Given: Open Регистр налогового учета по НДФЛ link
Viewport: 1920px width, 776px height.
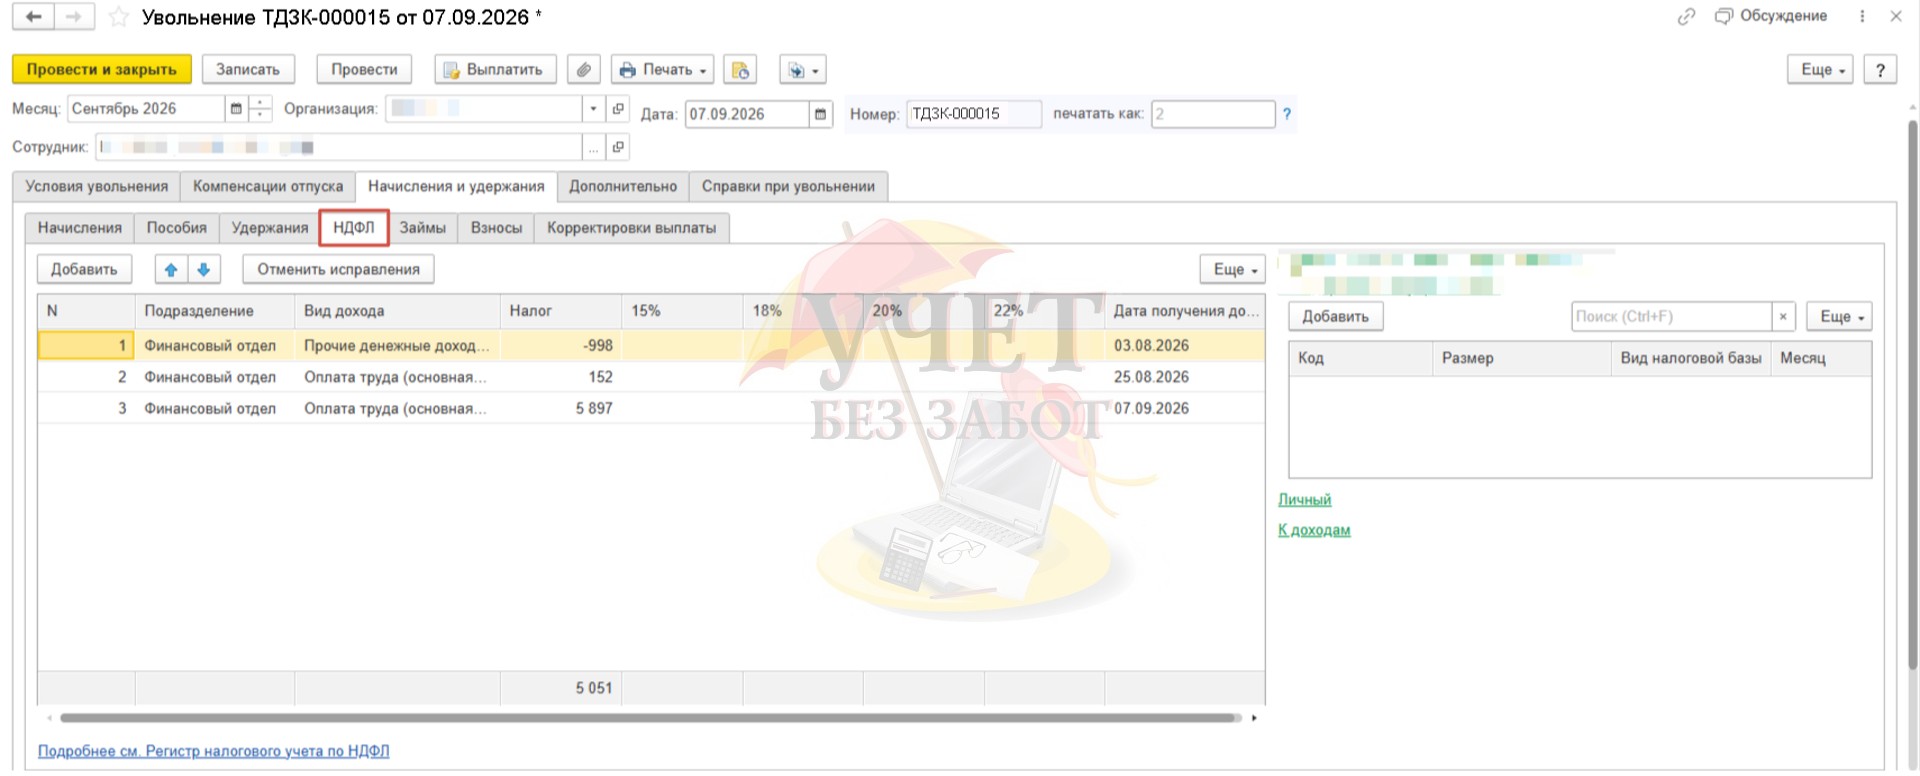Looking at the screenshot, I should (x=214, y=751).
